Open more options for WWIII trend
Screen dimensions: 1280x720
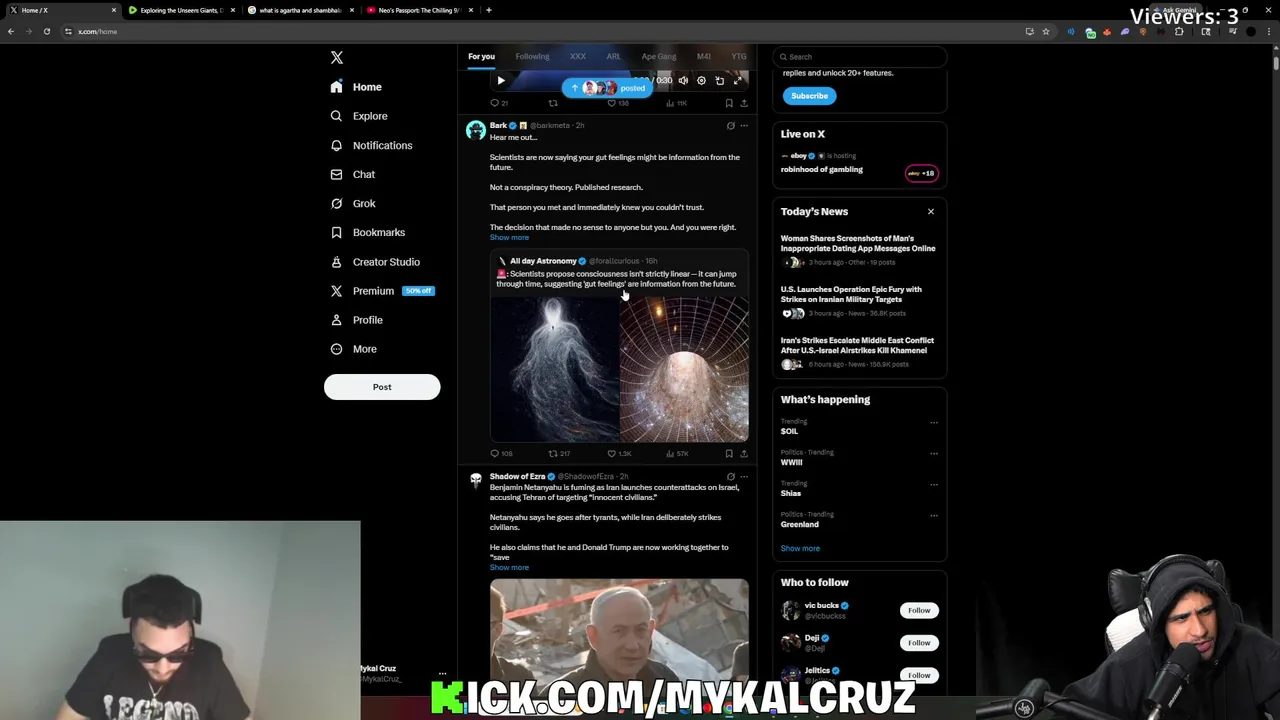pyautogui.click(x=934, y=453)
